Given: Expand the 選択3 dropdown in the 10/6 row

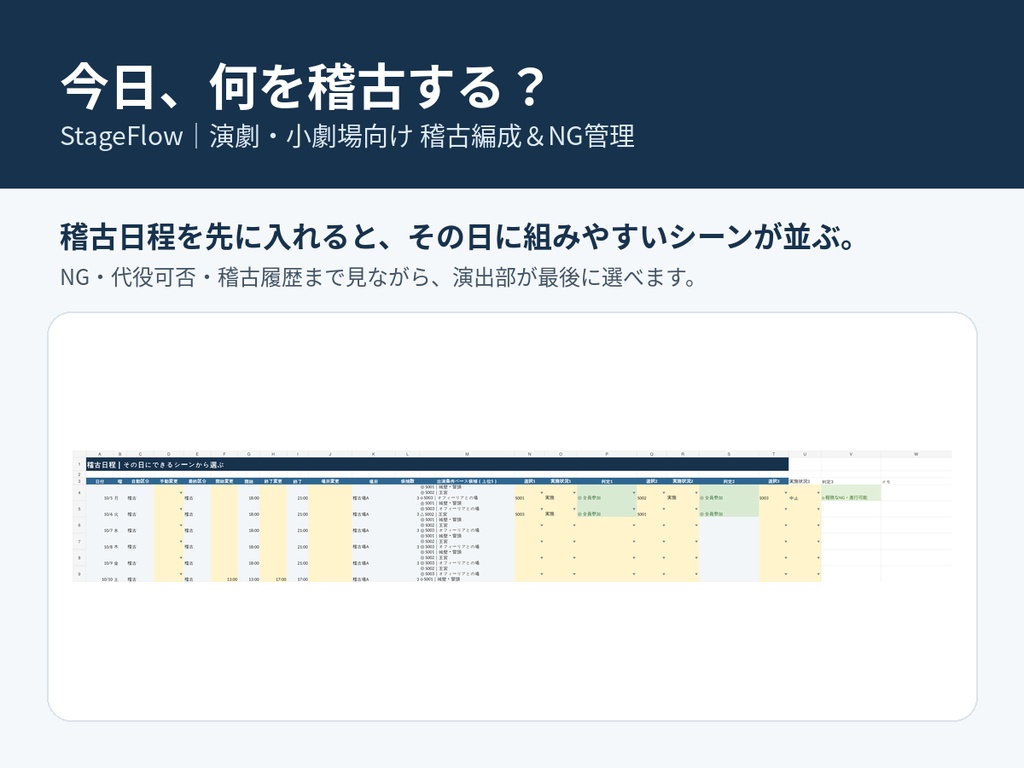Looking at the screenshot, I should click(x=786, y=509).
